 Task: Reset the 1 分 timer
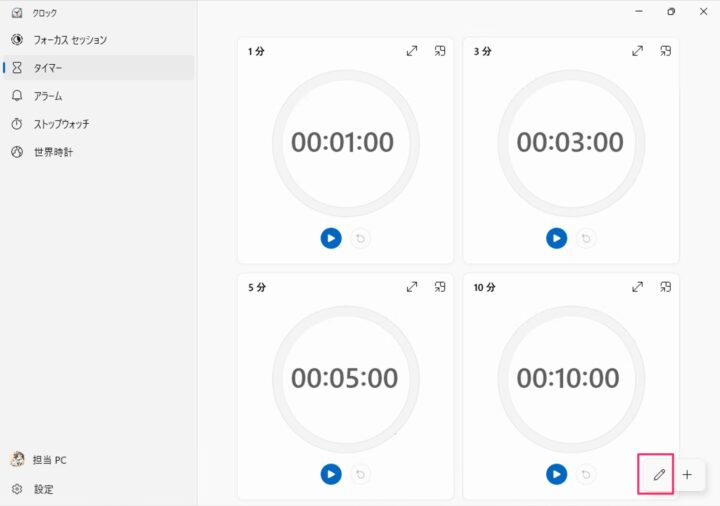click(x=360, y=238)
